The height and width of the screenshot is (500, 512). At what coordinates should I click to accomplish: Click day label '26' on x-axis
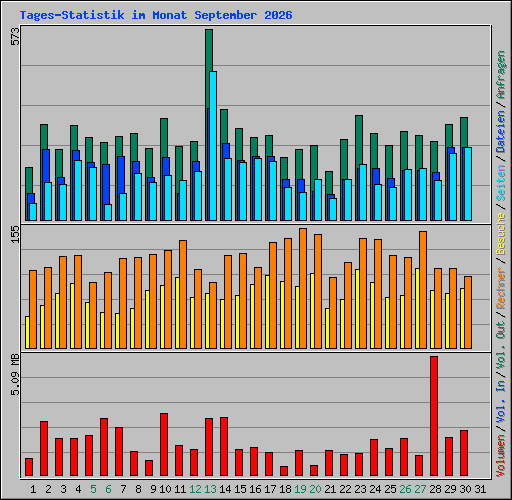tap(405, 489)
